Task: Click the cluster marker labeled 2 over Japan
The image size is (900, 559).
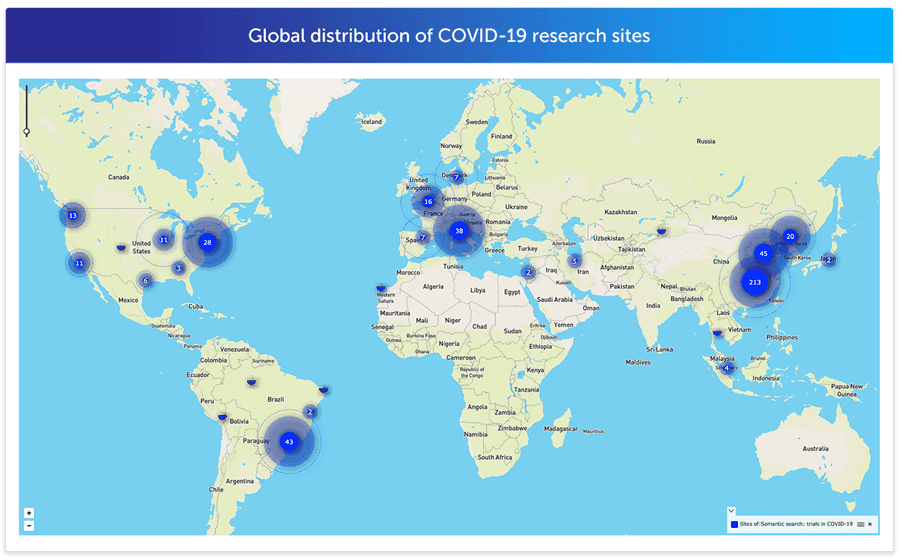Action: click(828, 259)
